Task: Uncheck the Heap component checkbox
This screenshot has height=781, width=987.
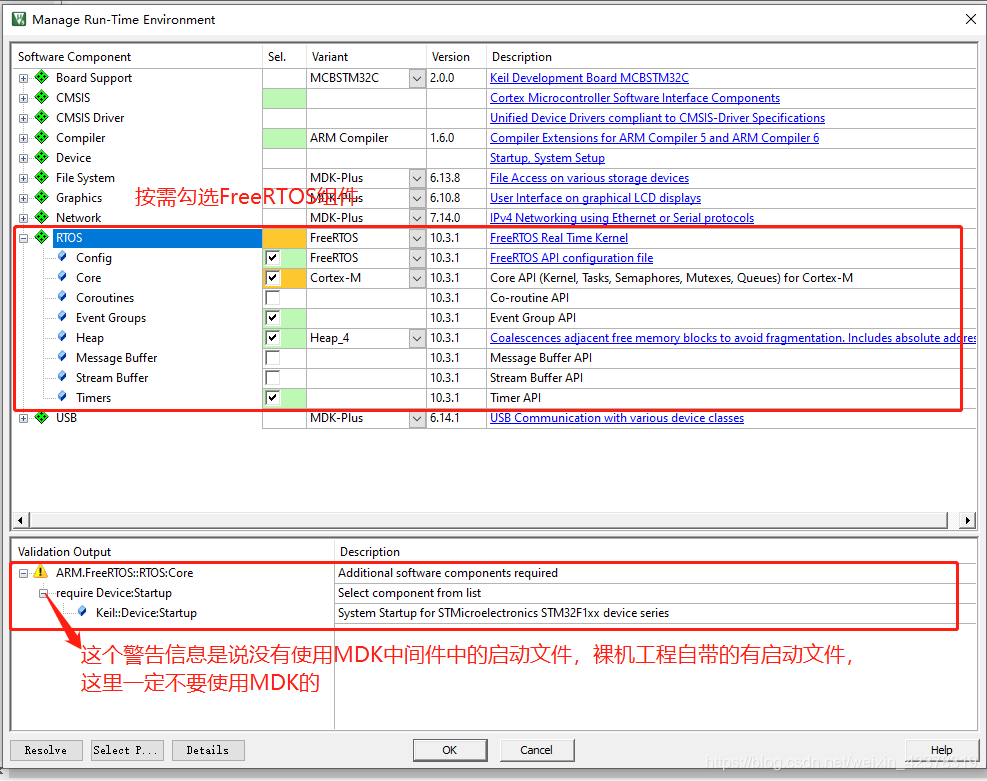Action: 273,338
